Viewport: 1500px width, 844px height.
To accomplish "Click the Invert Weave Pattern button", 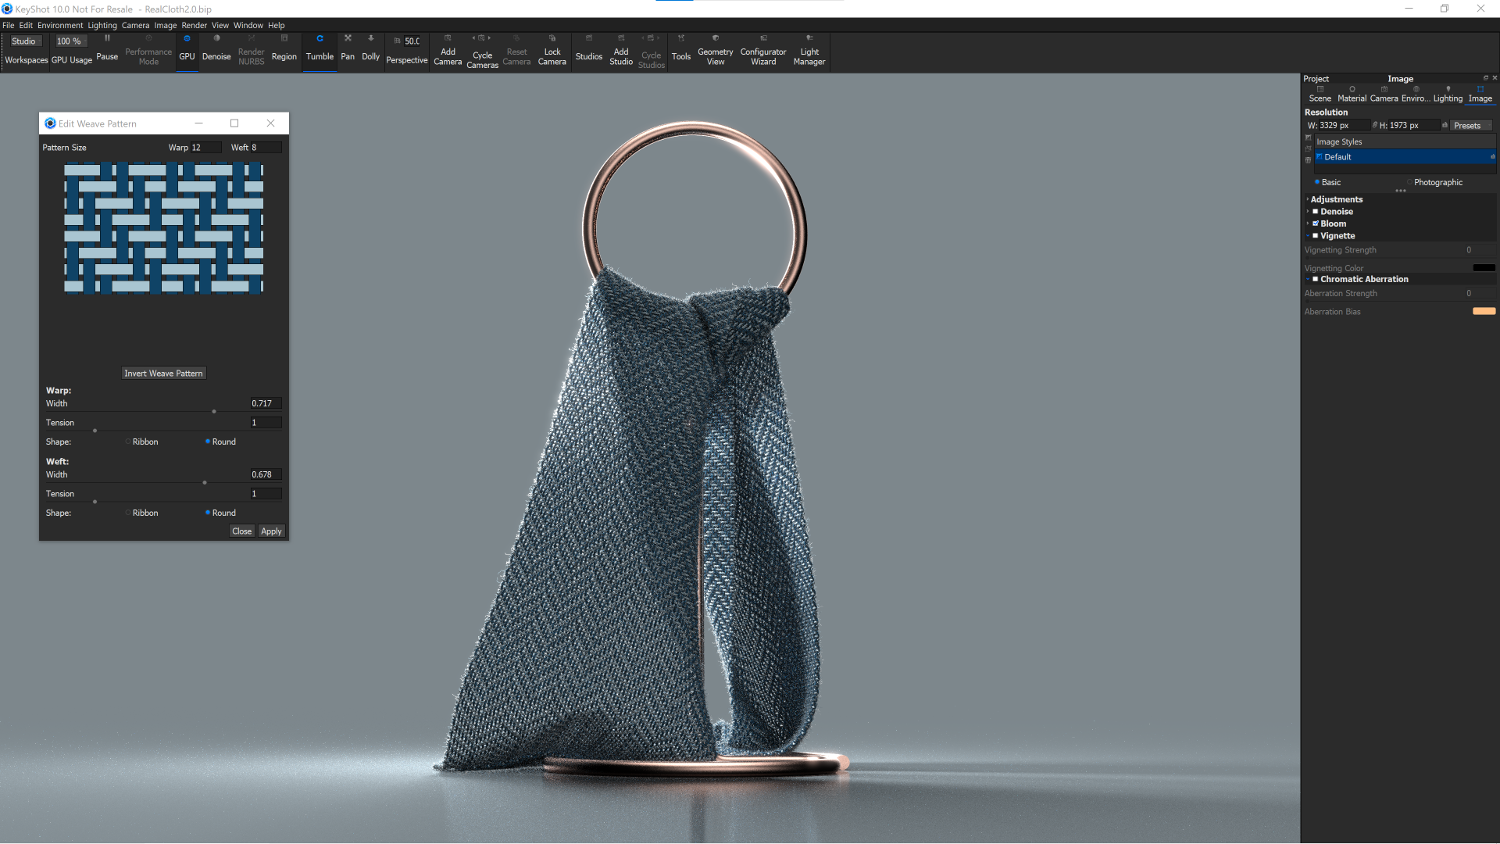I will [163, 373].
